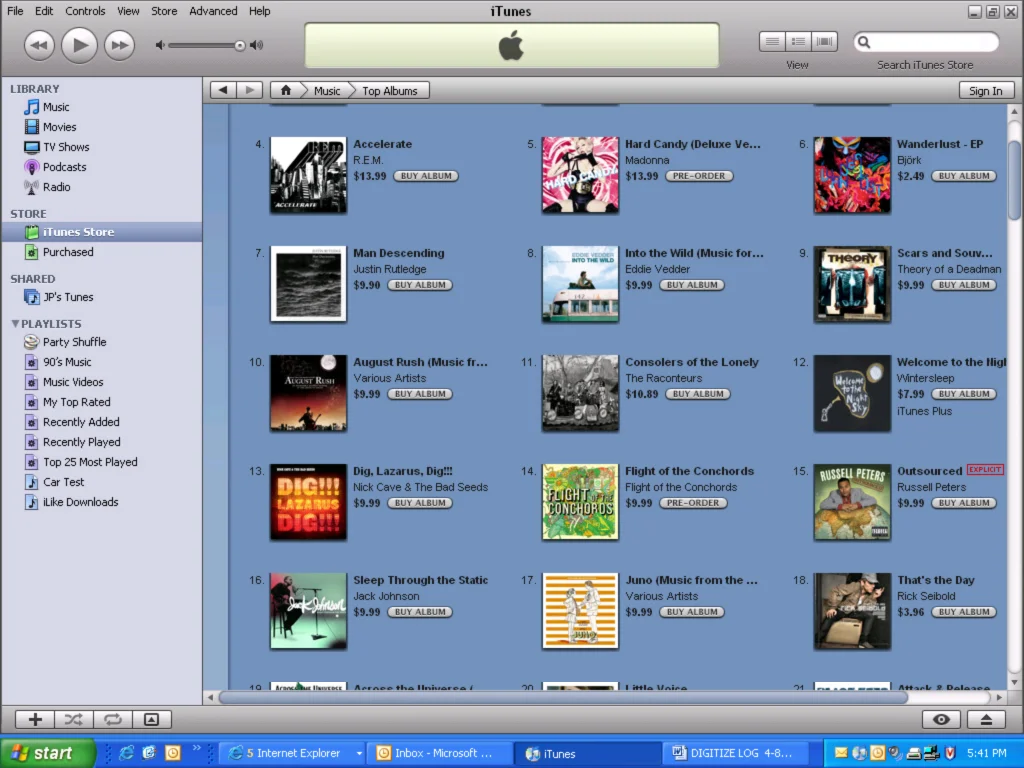The height and width of the screenshot is (768, 1024).
Task: Buy the Accelerate album by R.E.M.
Action: point(426,176)
